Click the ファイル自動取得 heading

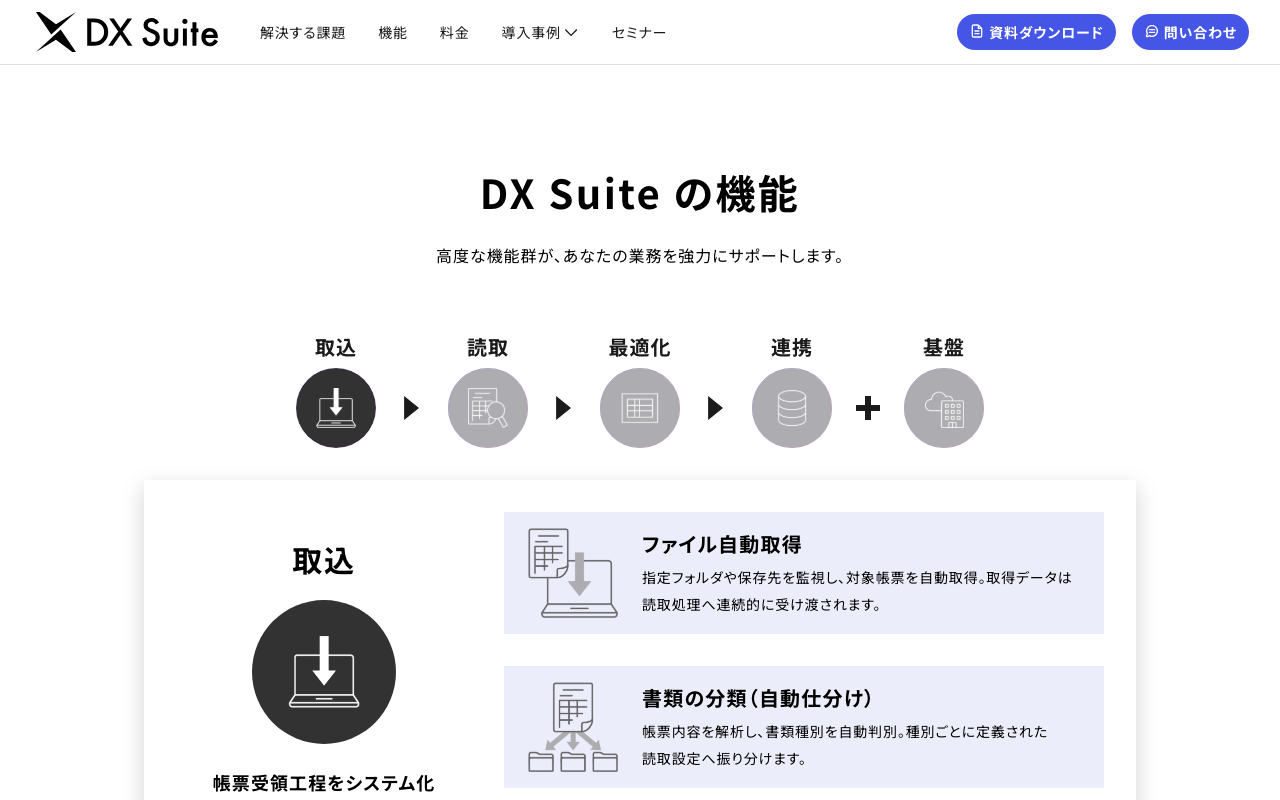click(x=722, y=545)
